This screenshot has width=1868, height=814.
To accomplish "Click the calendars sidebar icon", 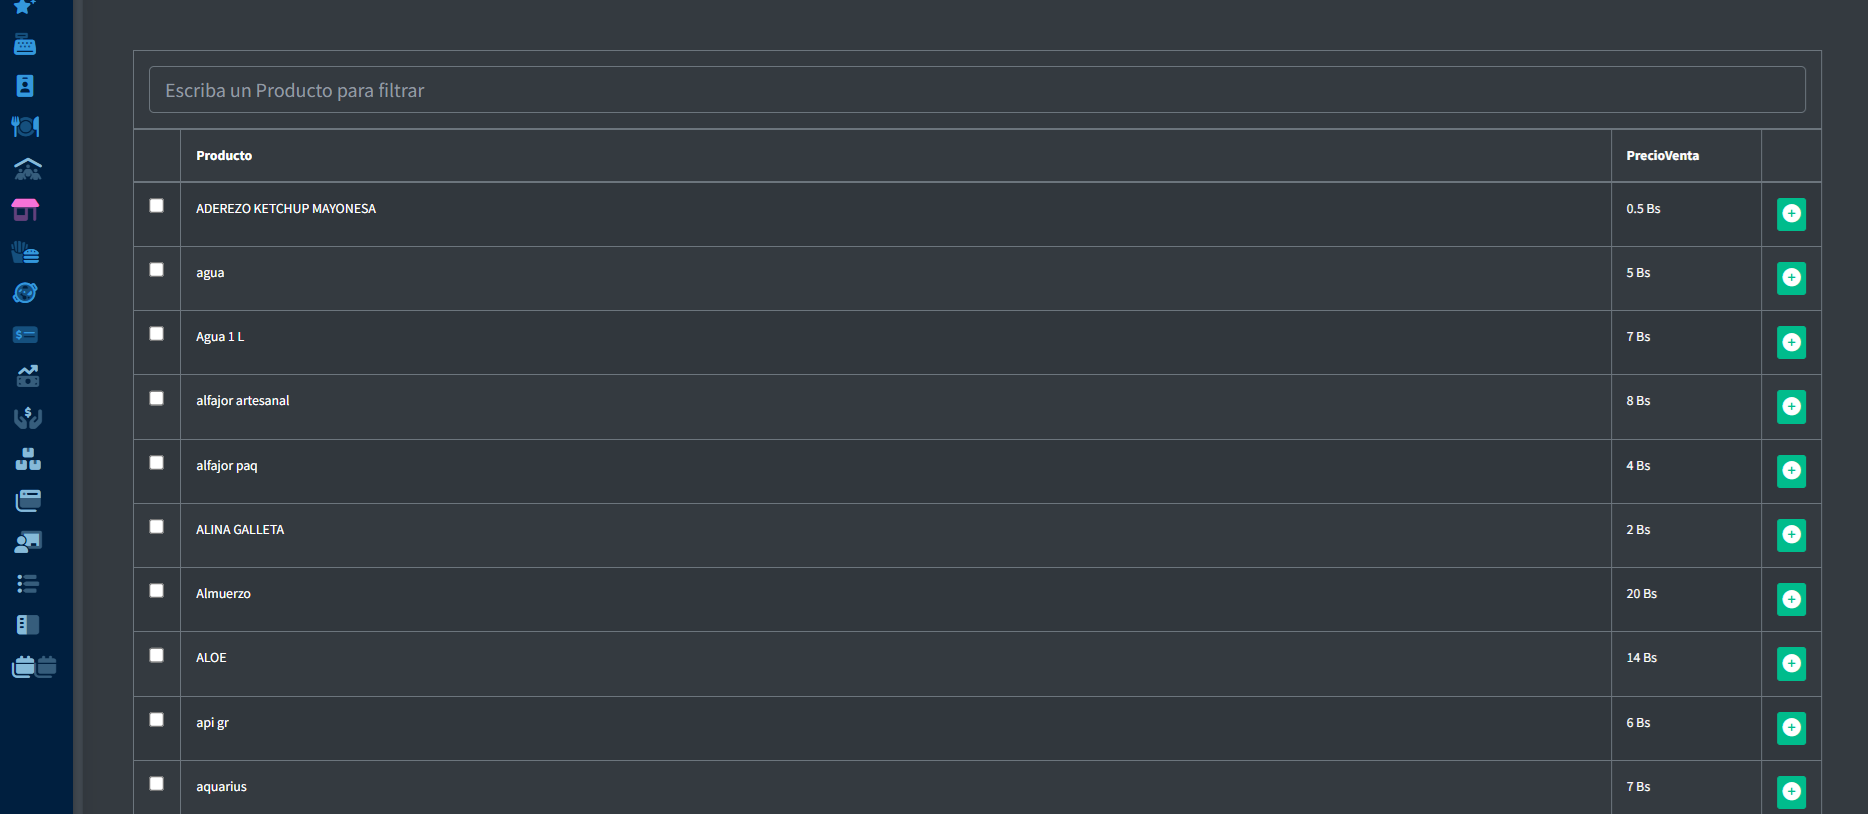I will coord(34,666).
